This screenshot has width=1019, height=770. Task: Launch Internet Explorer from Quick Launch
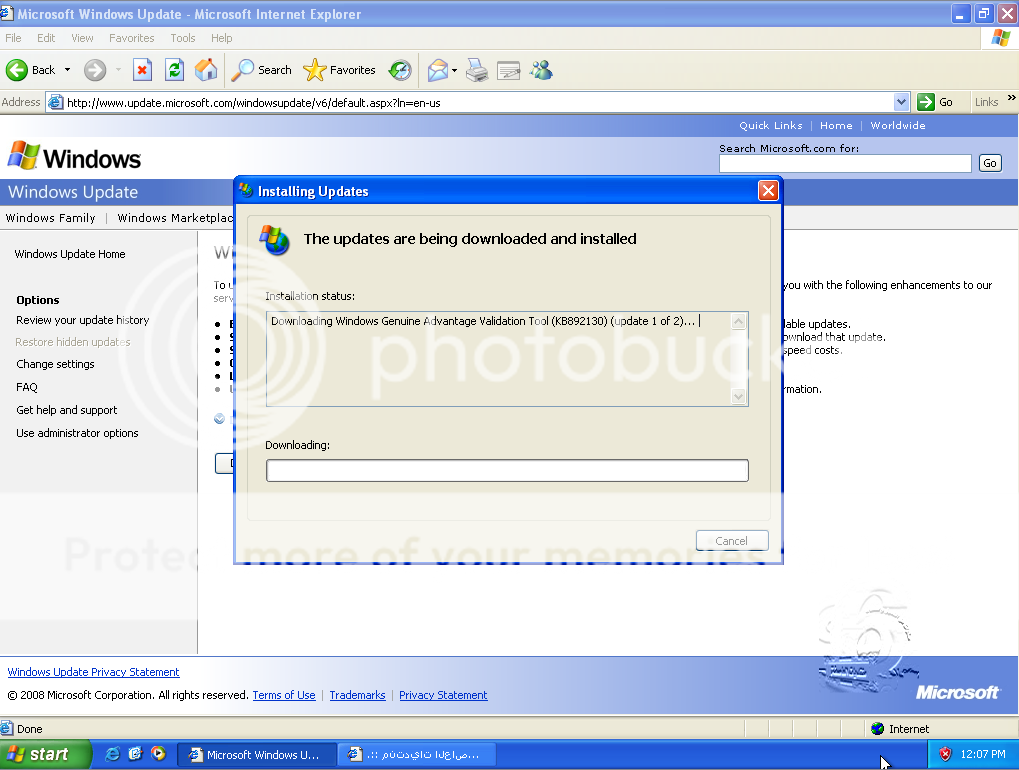(x=112, y=754)
